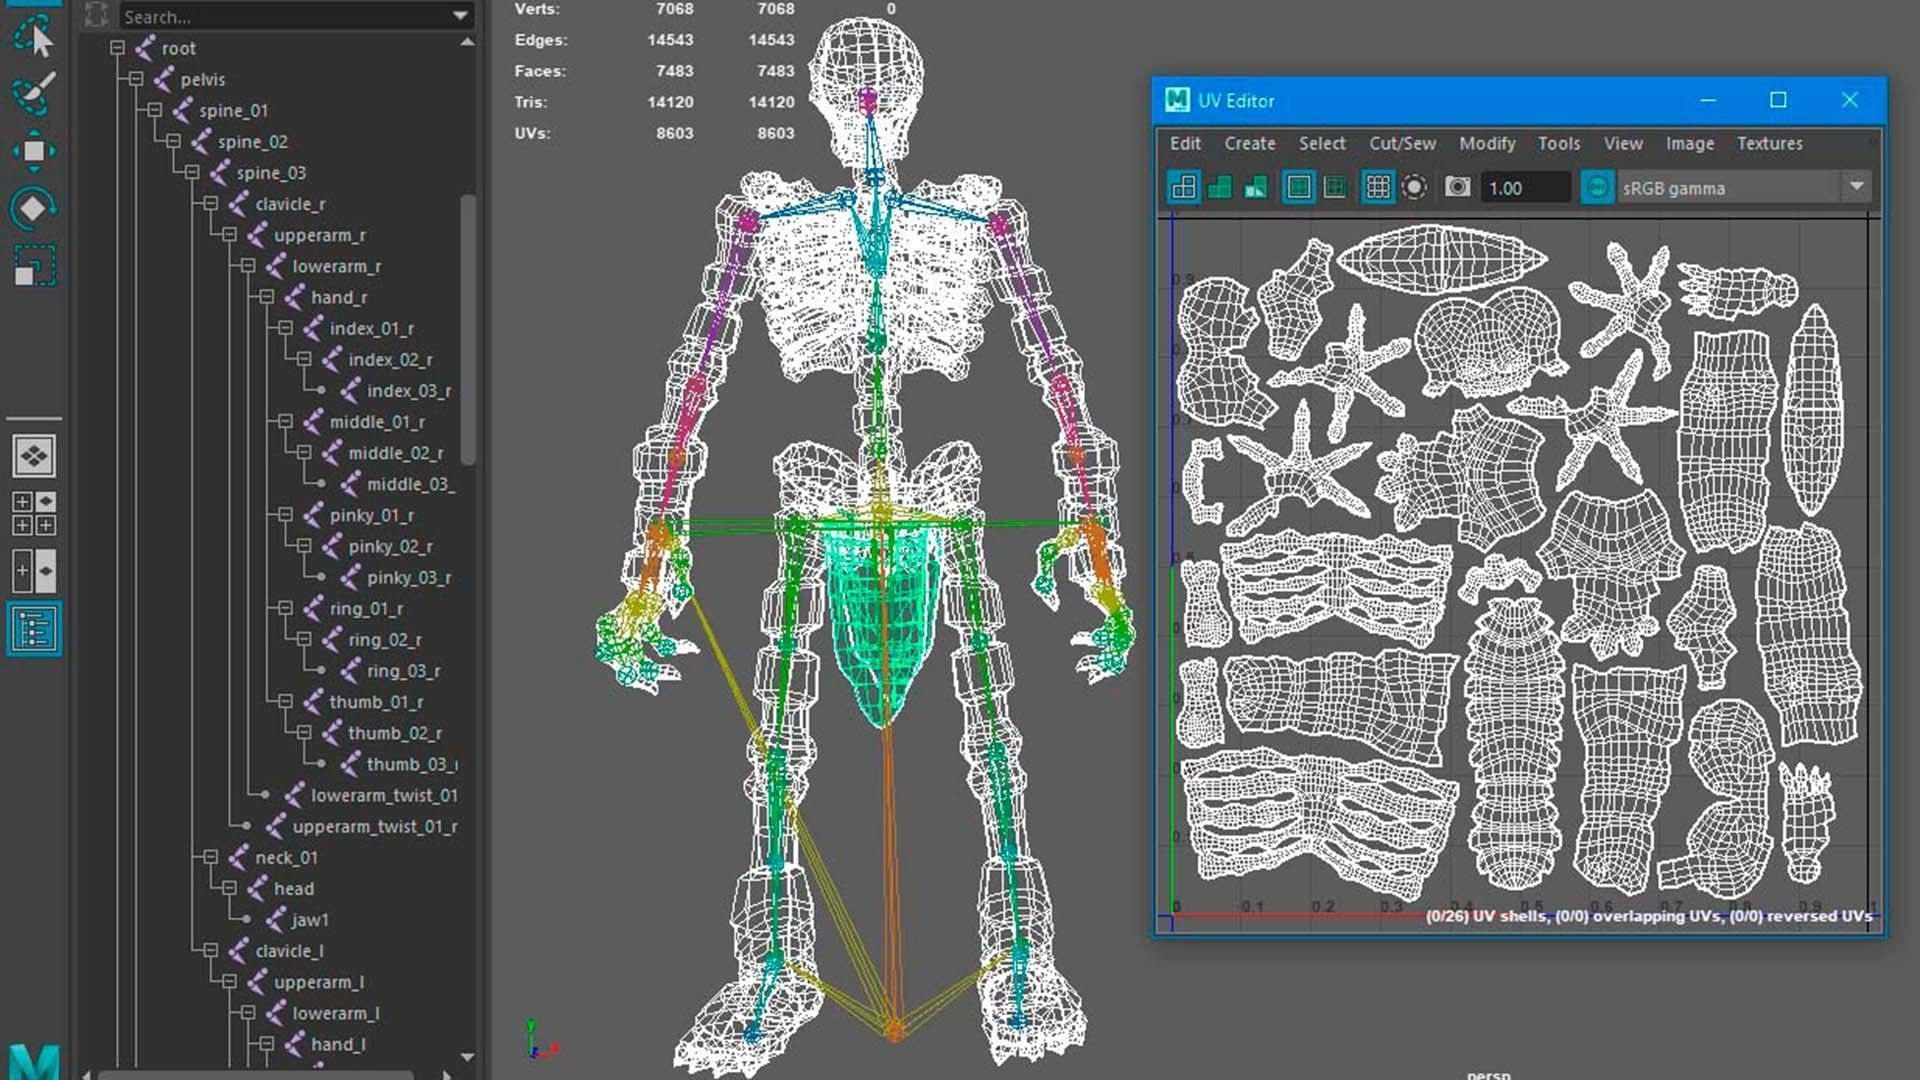The height and width of the screenshot is (1080, 1920).
Task: Click the UV snapshot camera icon
Action: point(1457,187)
